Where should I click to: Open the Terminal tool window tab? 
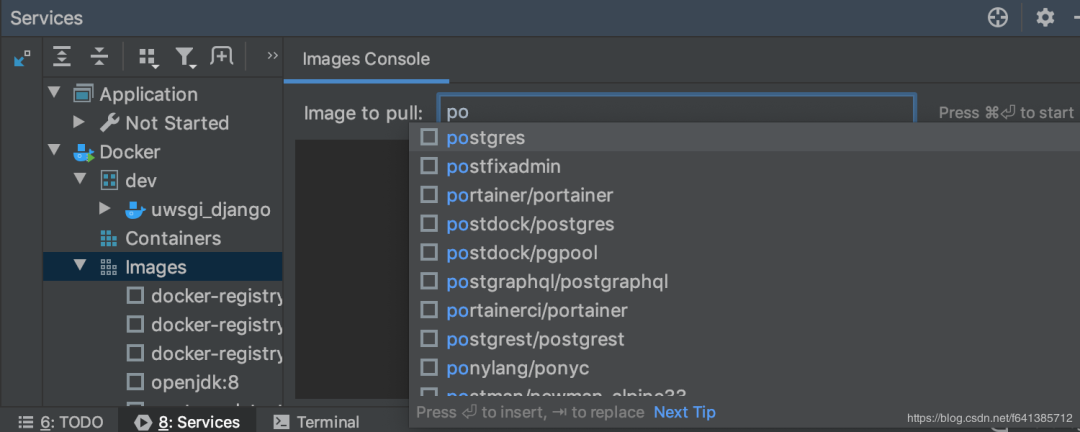coord(316,422)
